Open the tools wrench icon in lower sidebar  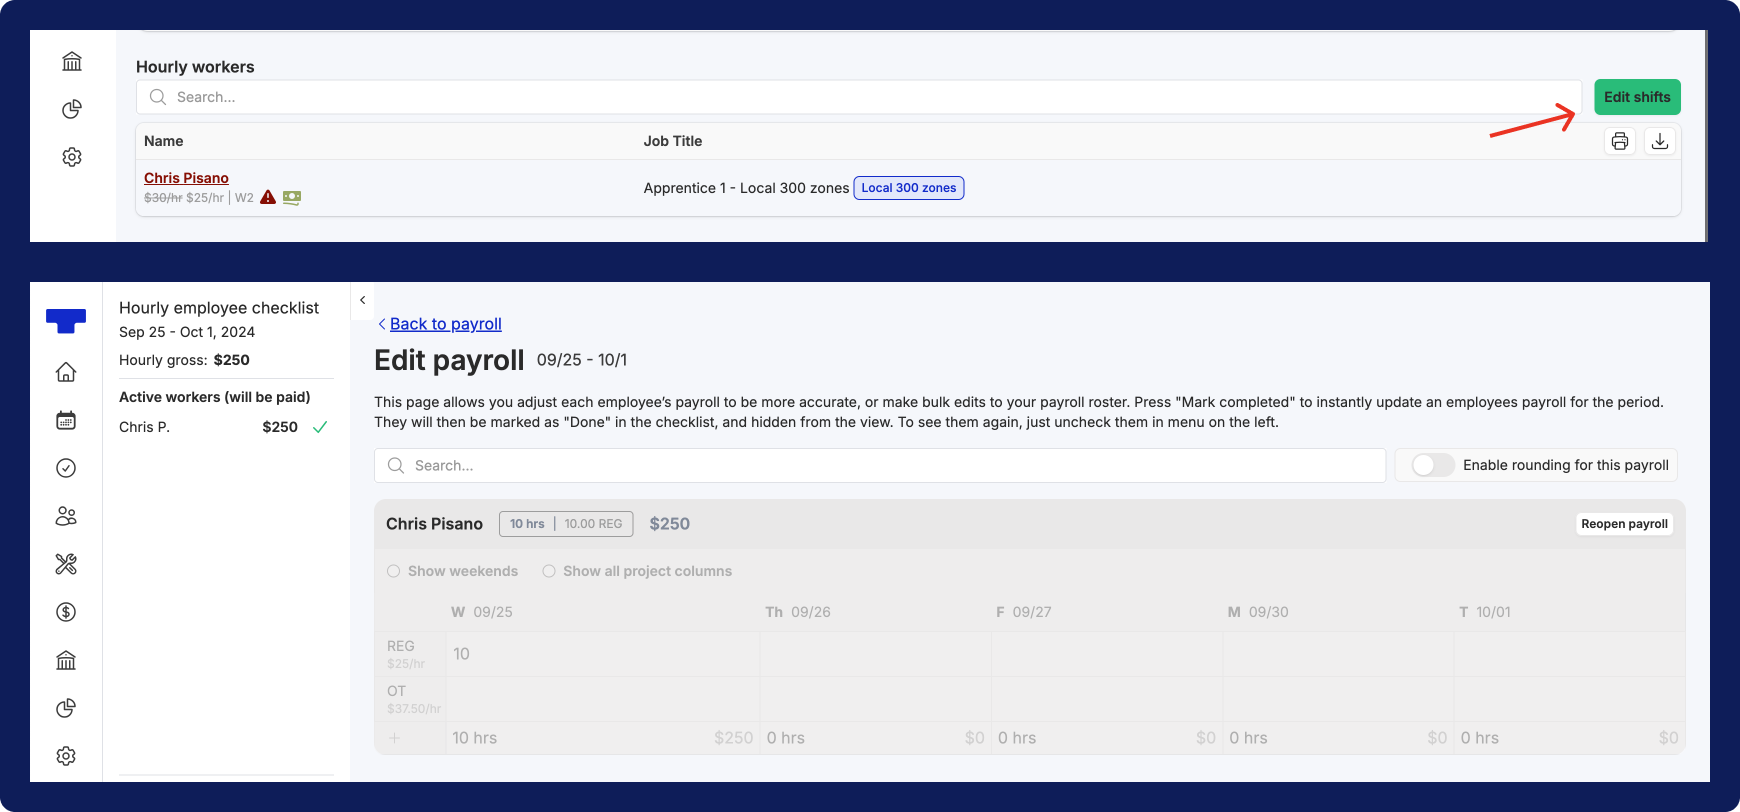tap(66, 564)
